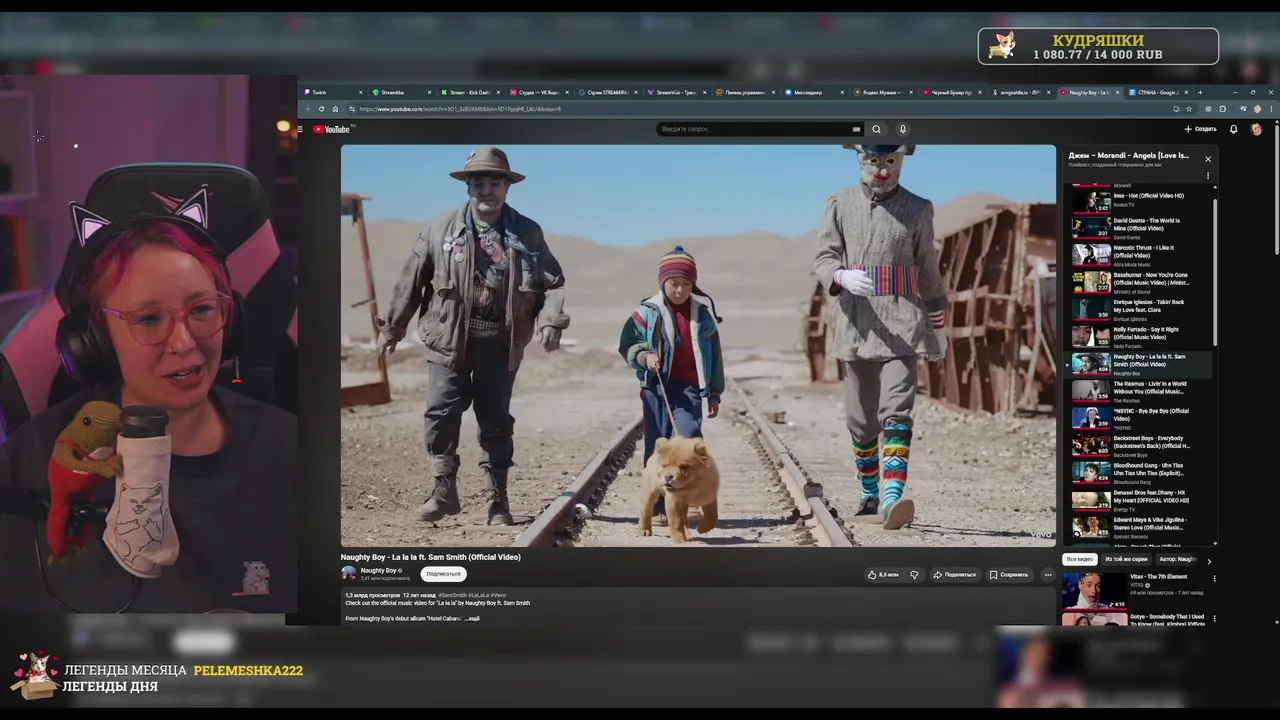Switch to the Stream - Kick Dashboard tab
1280x720 pixels.
[471, 92]
